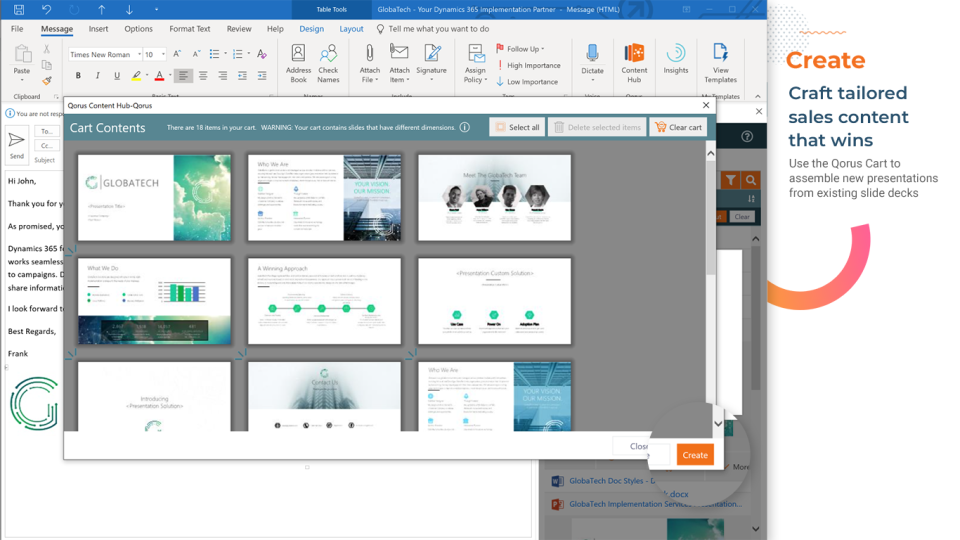Click View Templates icon
The height and width of the screenshot is (540, 960).
point(720,53)
